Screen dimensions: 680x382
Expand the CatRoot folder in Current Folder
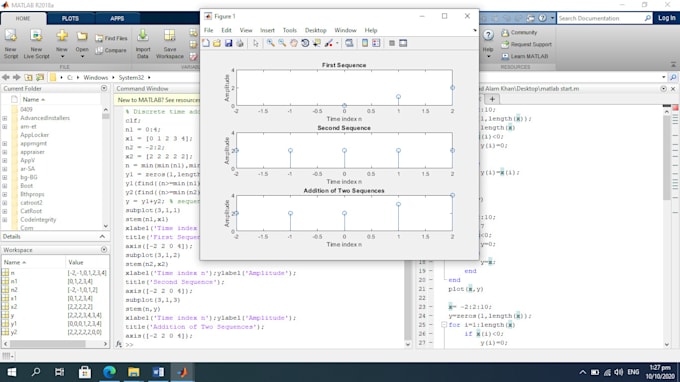click(x=5, y=211)
